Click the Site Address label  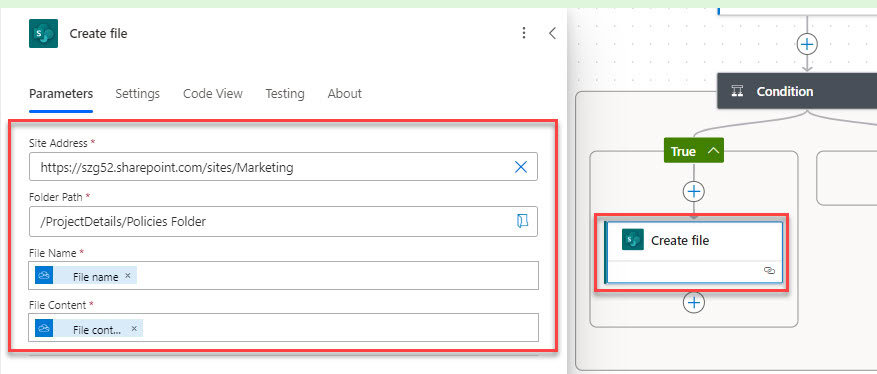(x=58, y=143)
